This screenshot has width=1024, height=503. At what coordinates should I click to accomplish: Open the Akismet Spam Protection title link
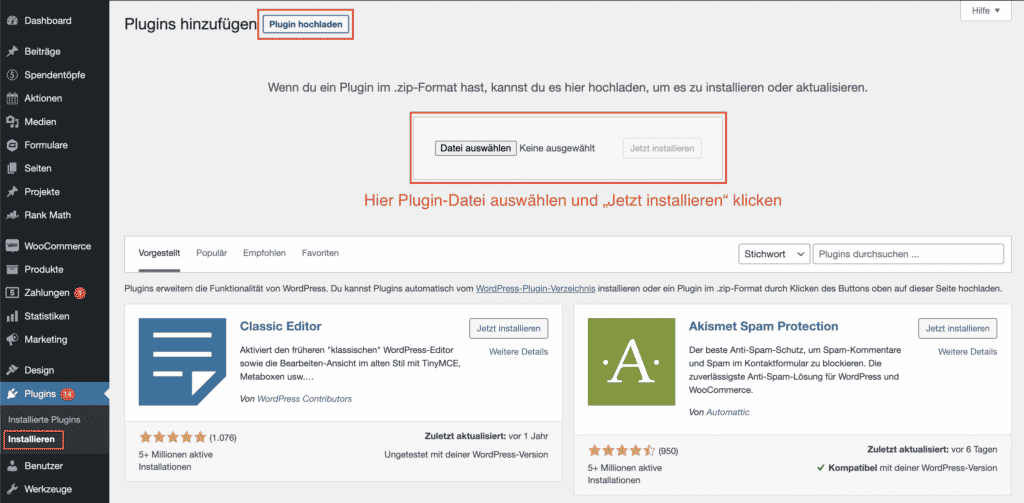pos(763,326)
